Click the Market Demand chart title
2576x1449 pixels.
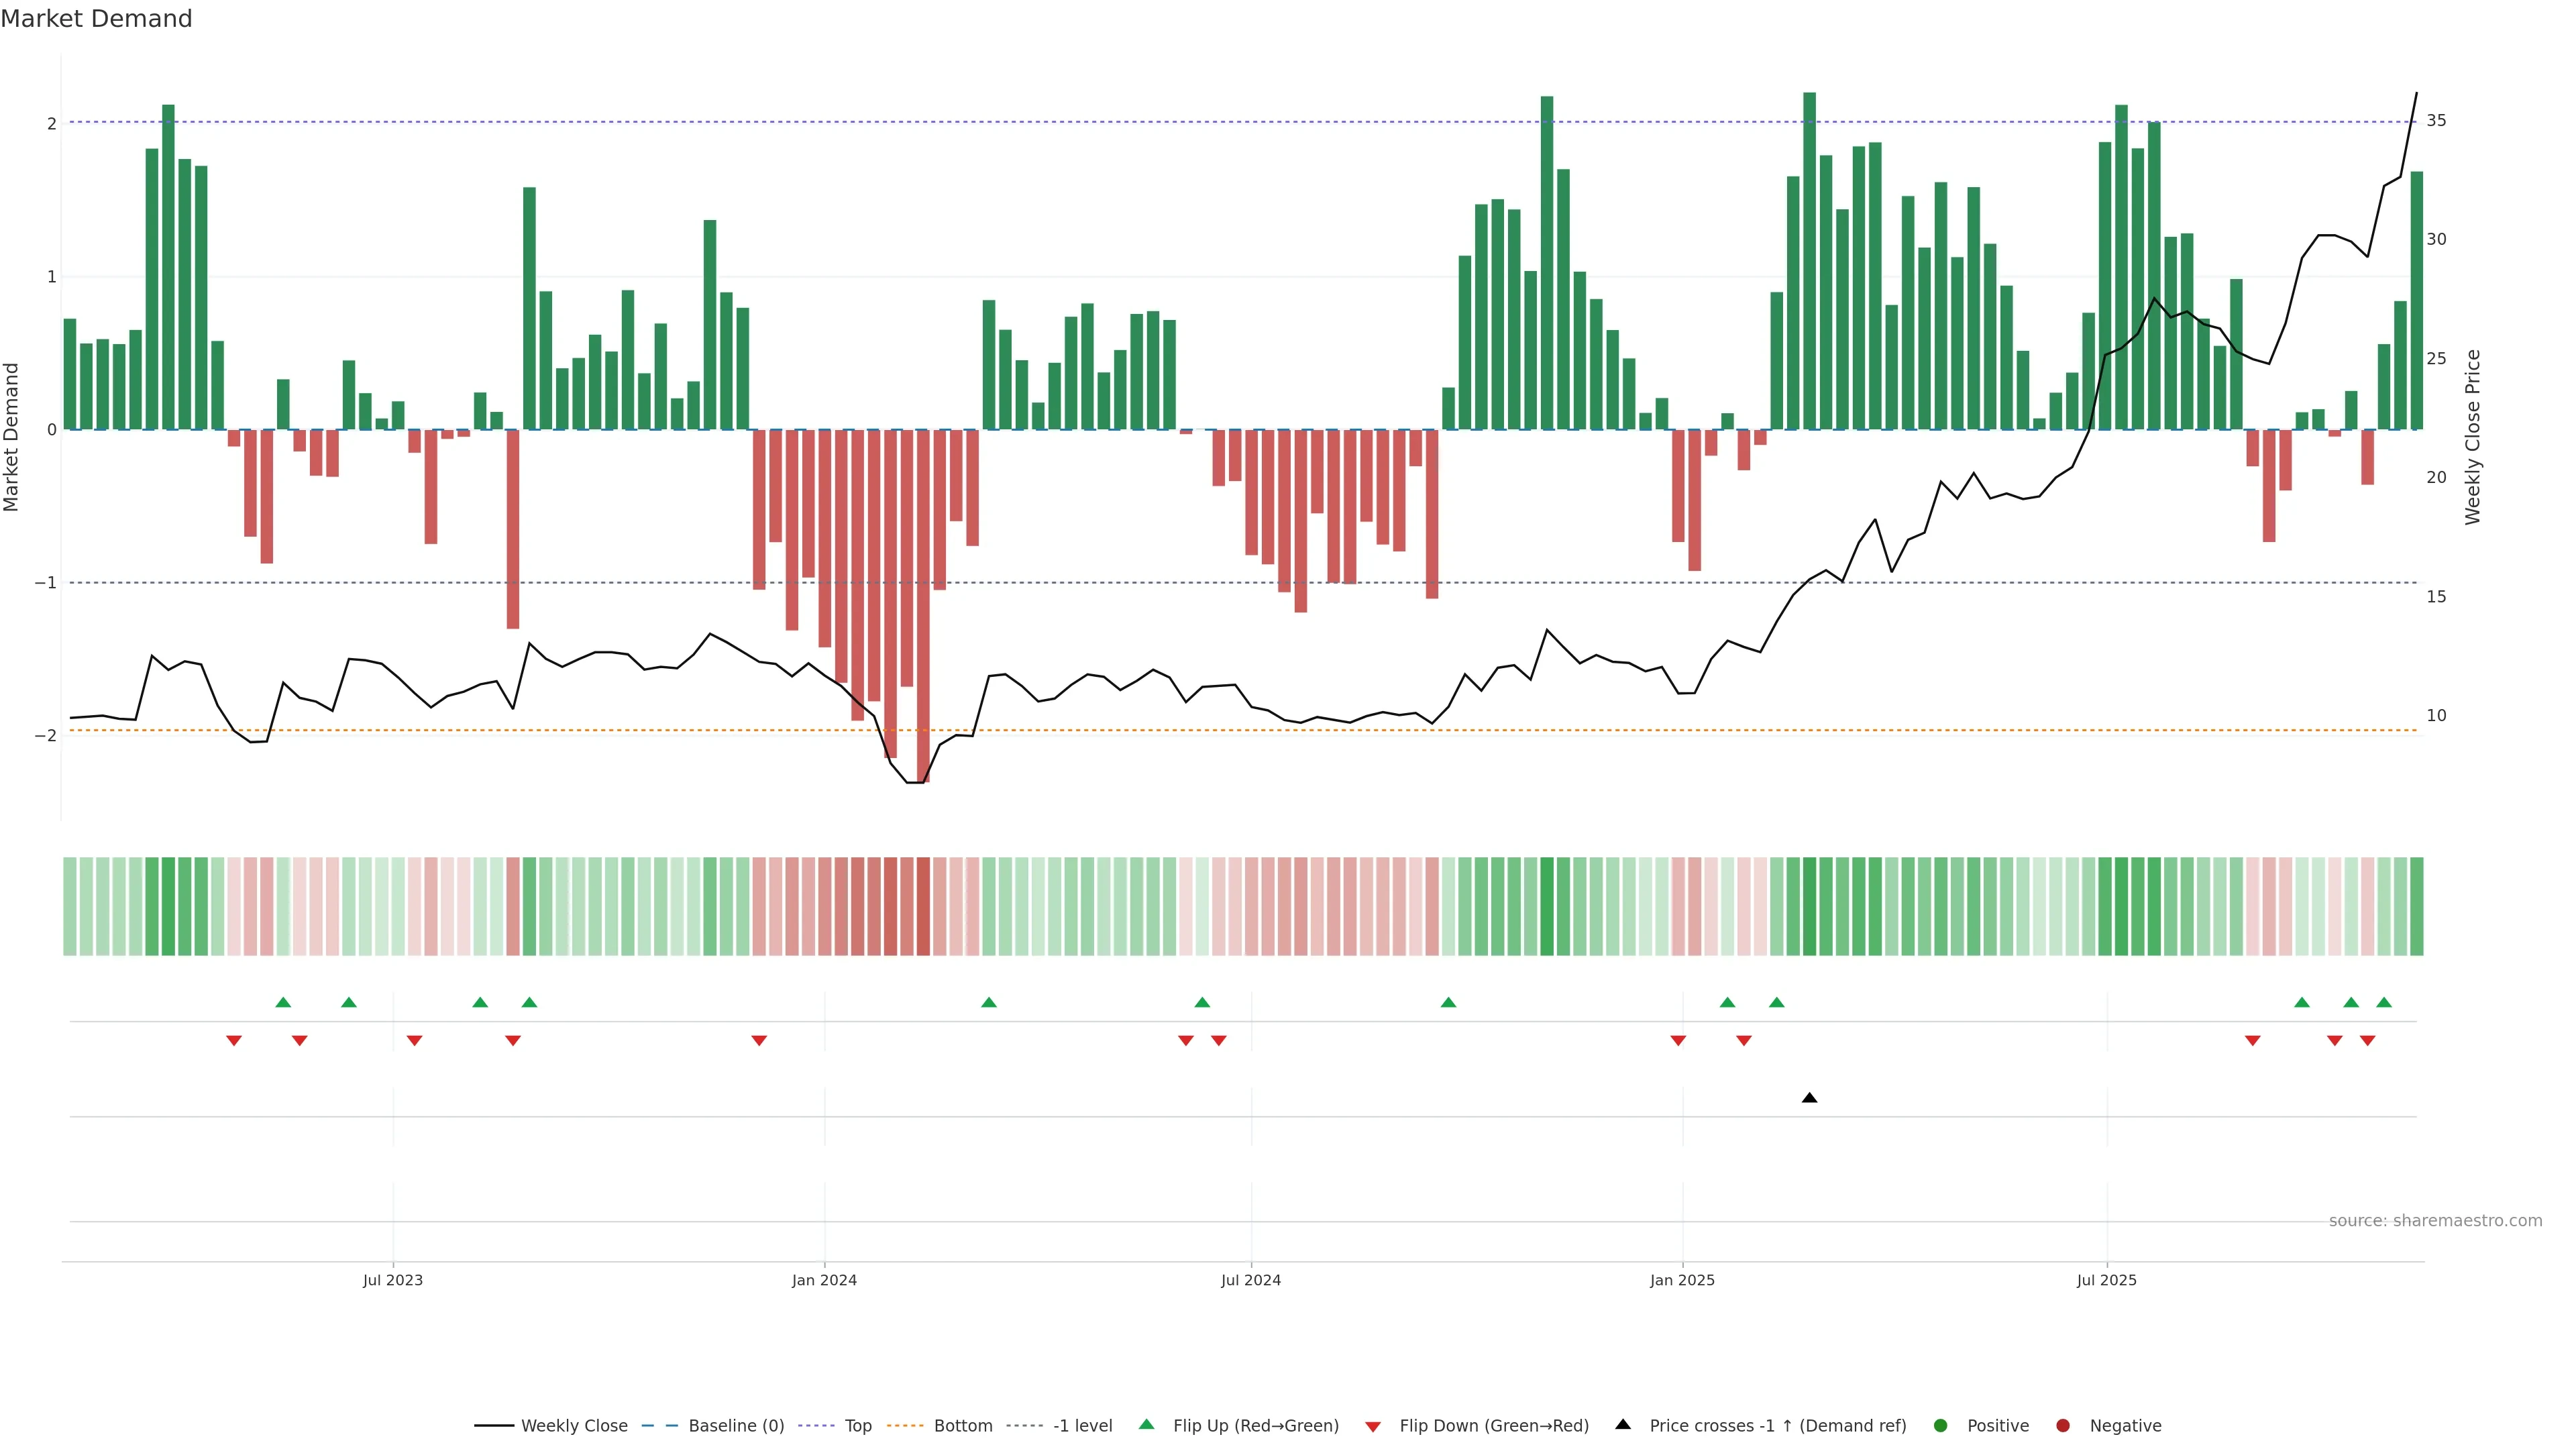pyautogui.click(x=96, y=19)
